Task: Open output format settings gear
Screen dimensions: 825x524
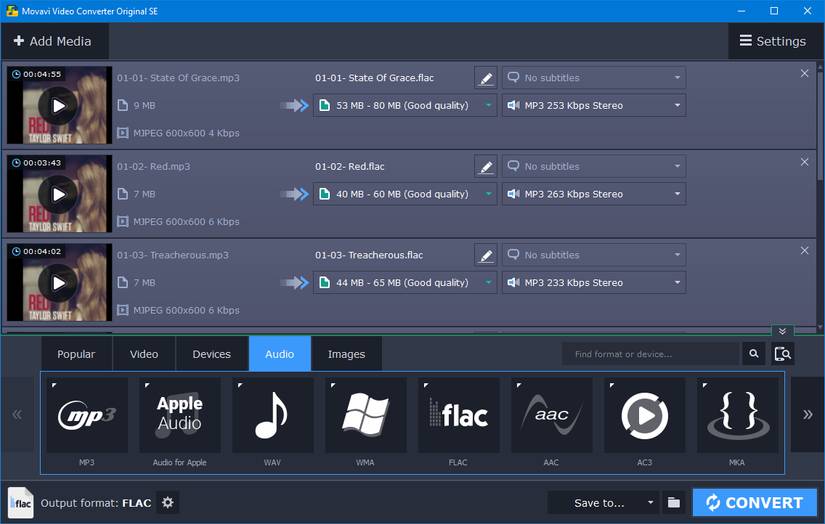Action: [x=168, y=502]
